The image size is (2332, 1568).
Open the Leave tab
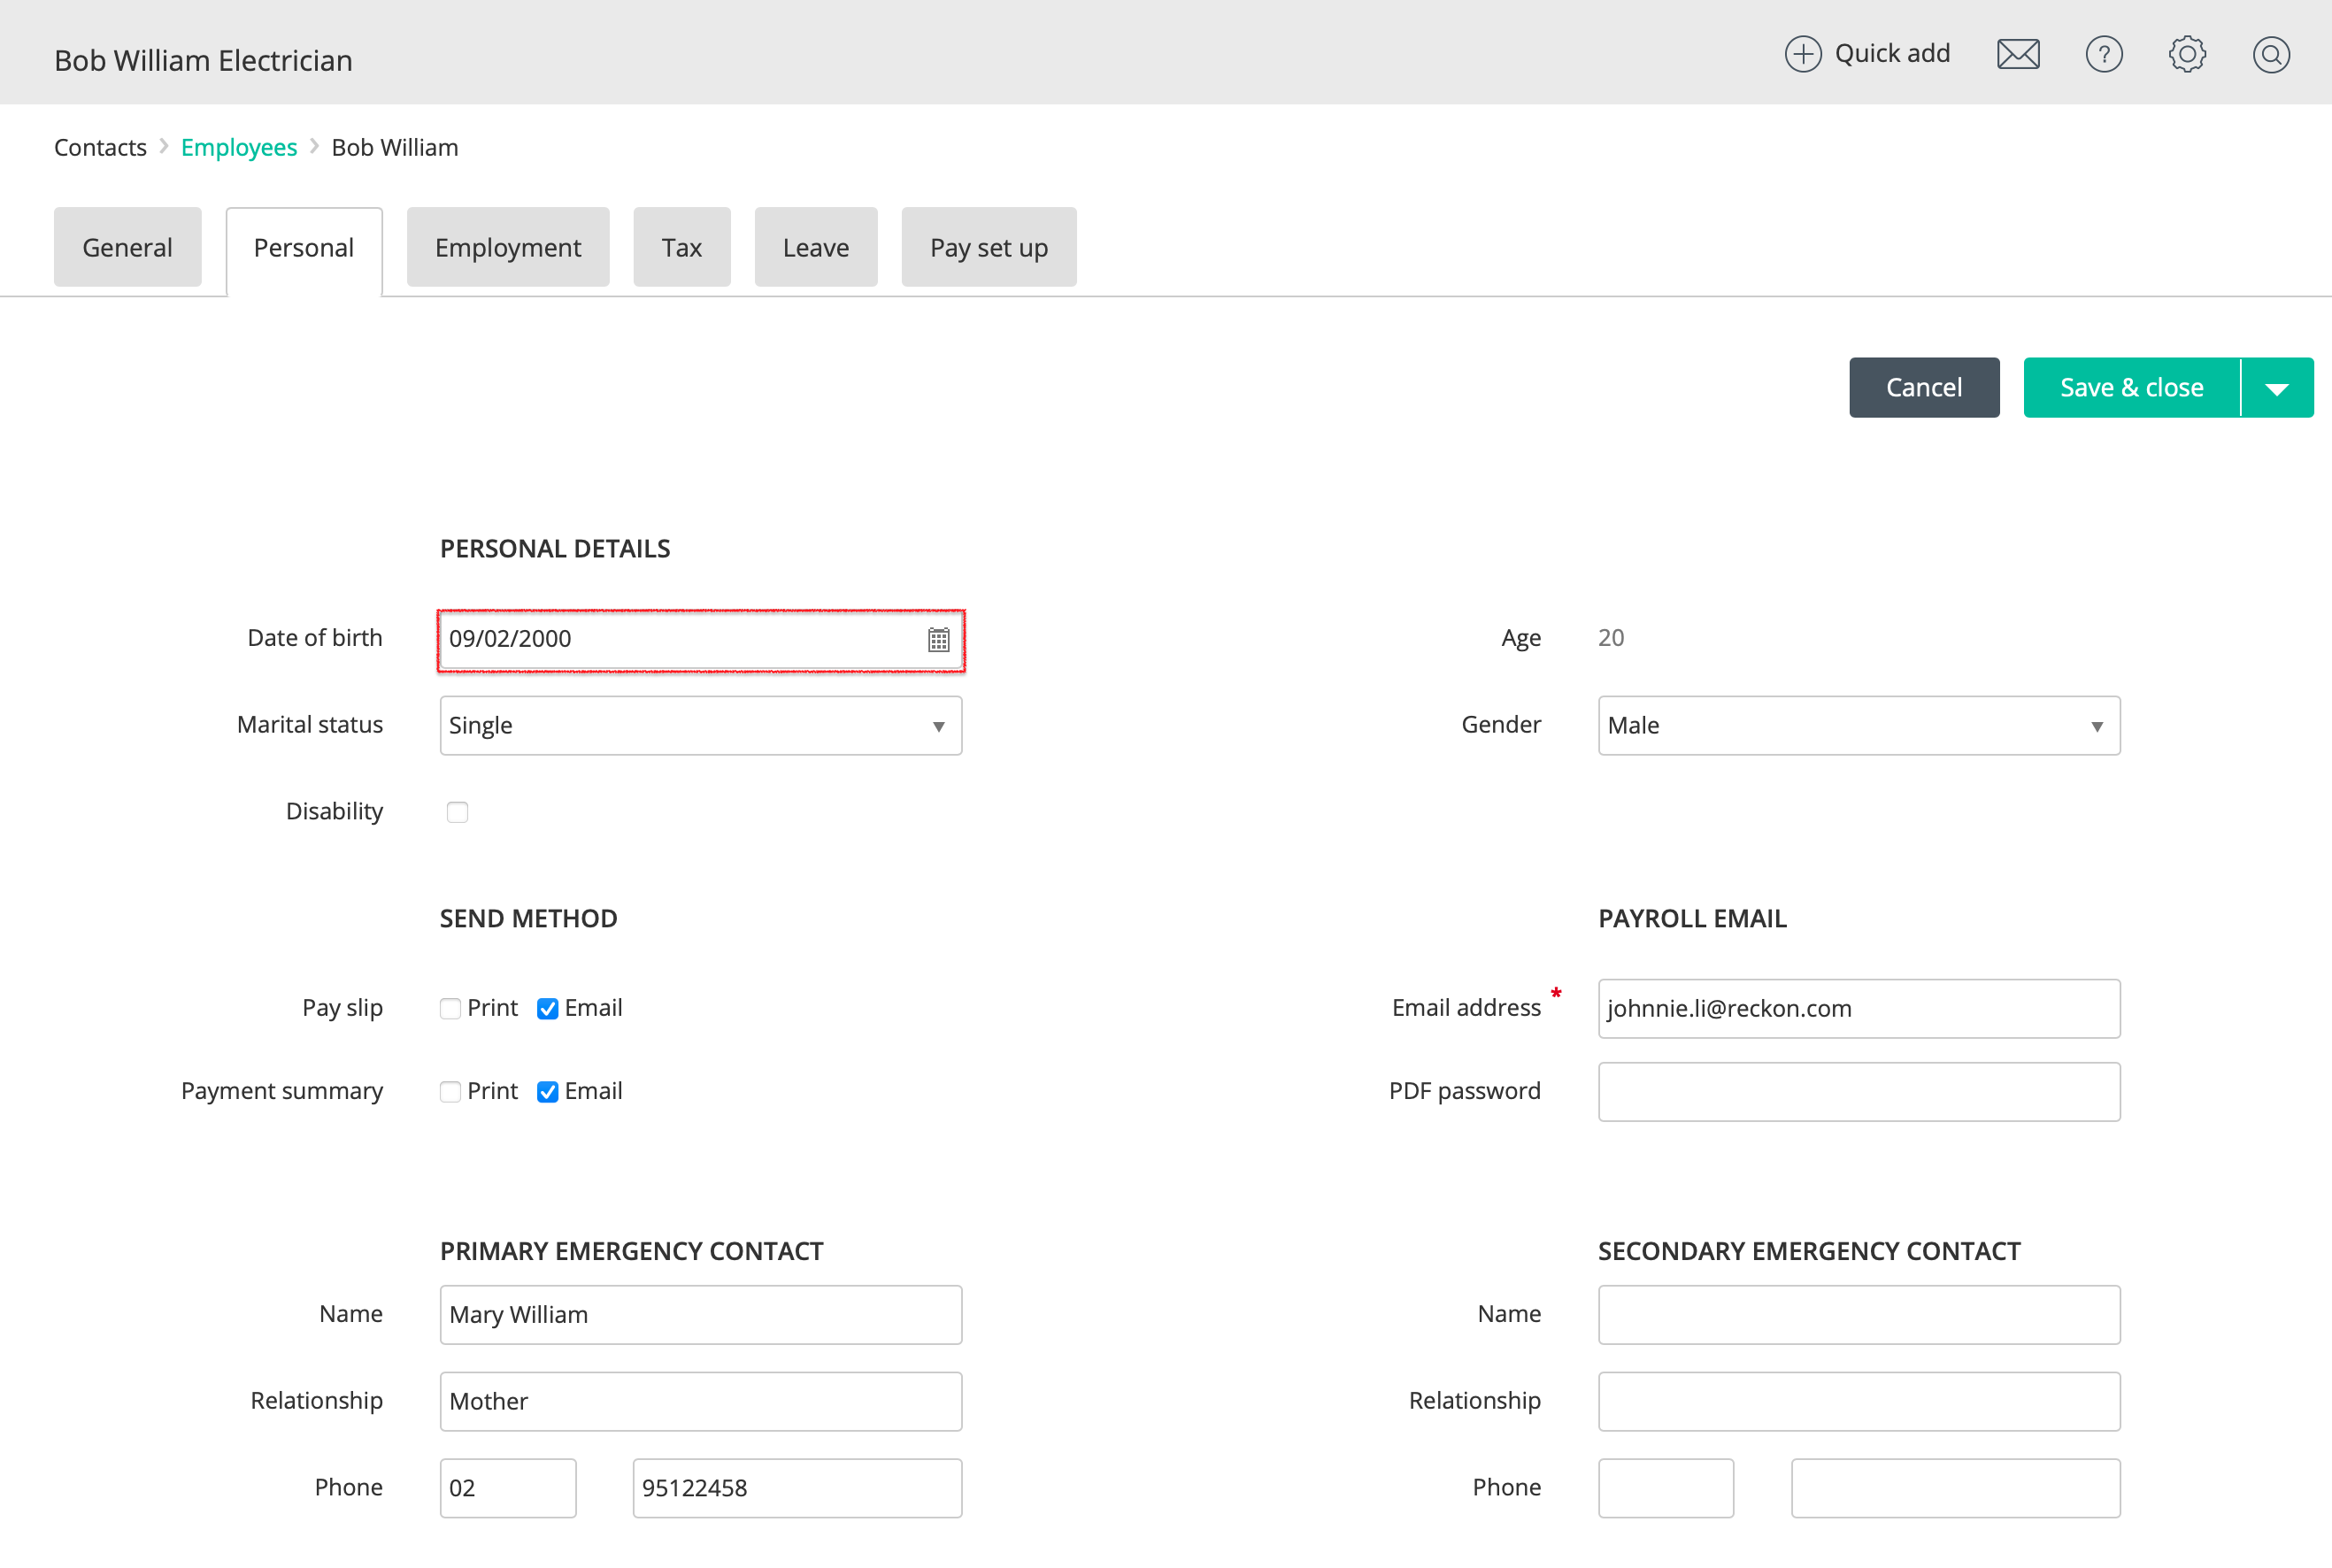point(816,247)
